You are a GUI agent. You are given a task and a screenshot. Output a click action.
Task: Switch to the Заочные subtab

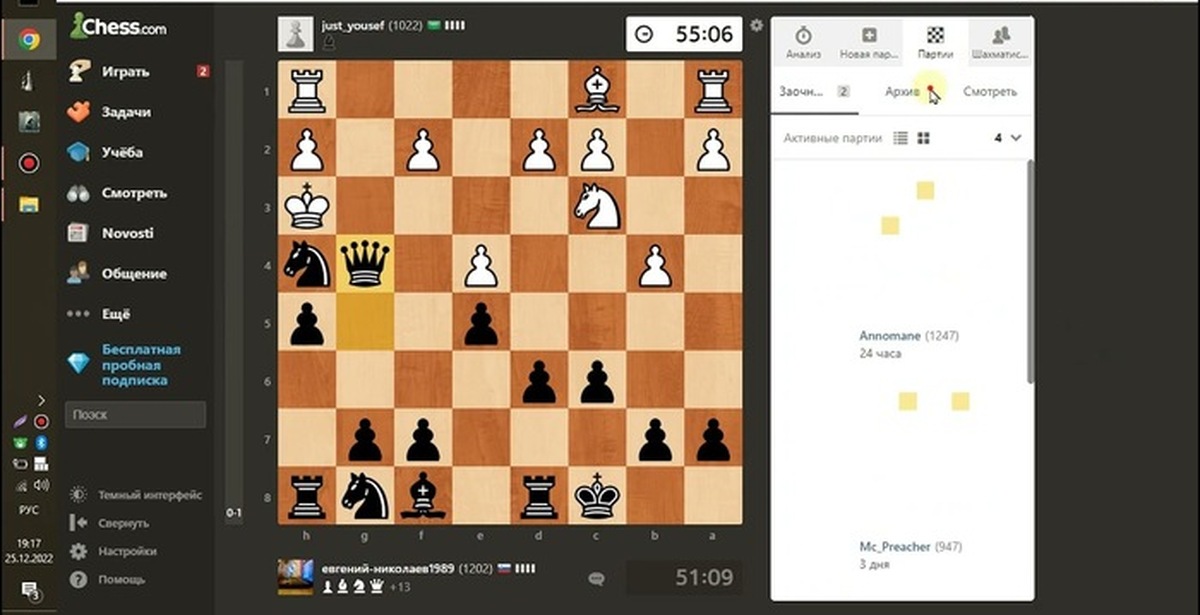[x=813, y=91]
